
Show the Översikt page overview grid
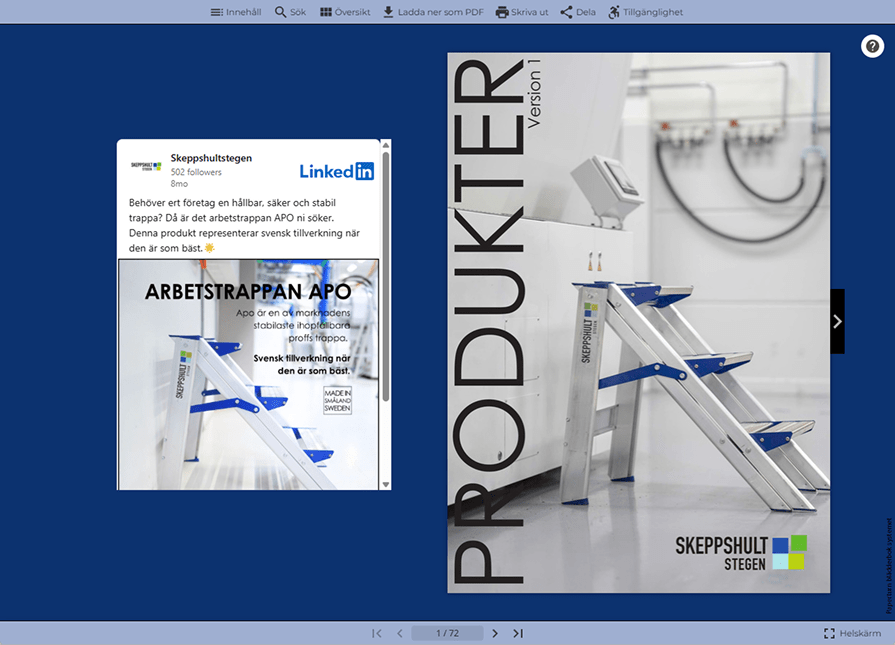click(x=345, y=12)
